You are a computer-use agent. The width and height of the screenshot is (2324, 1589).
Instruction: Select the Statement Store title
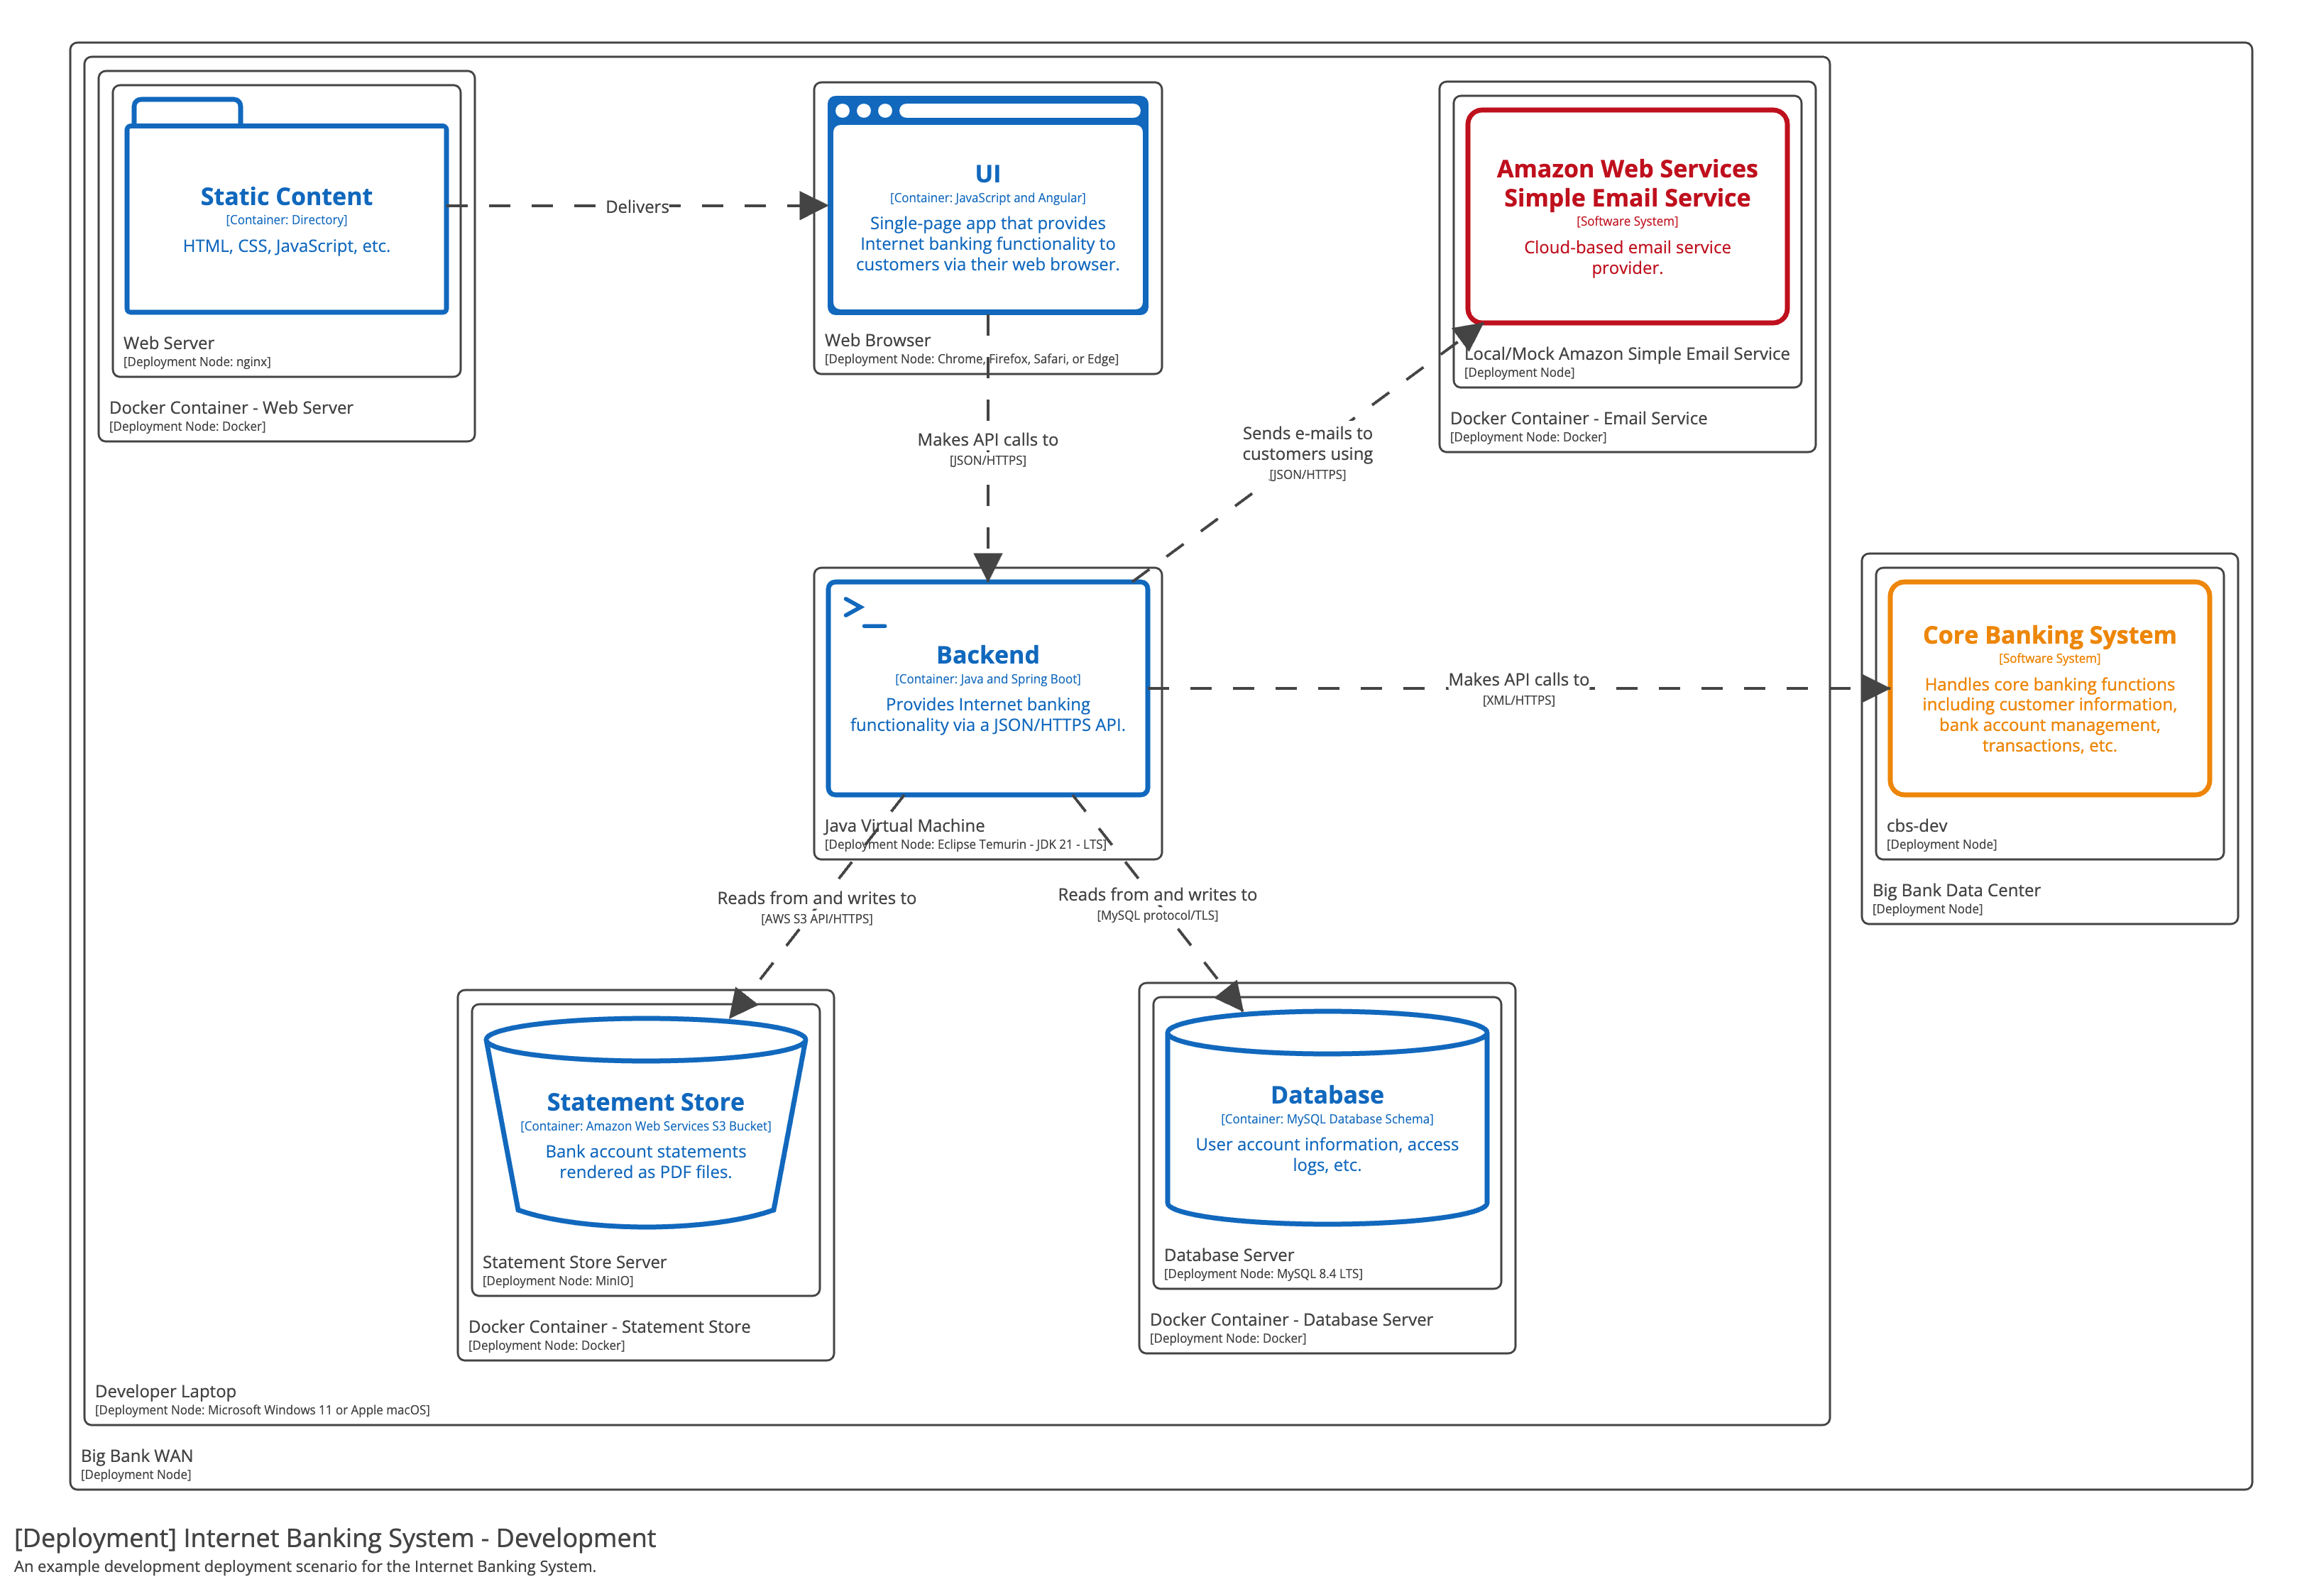pyautogui.click(x=645, y=1102)
